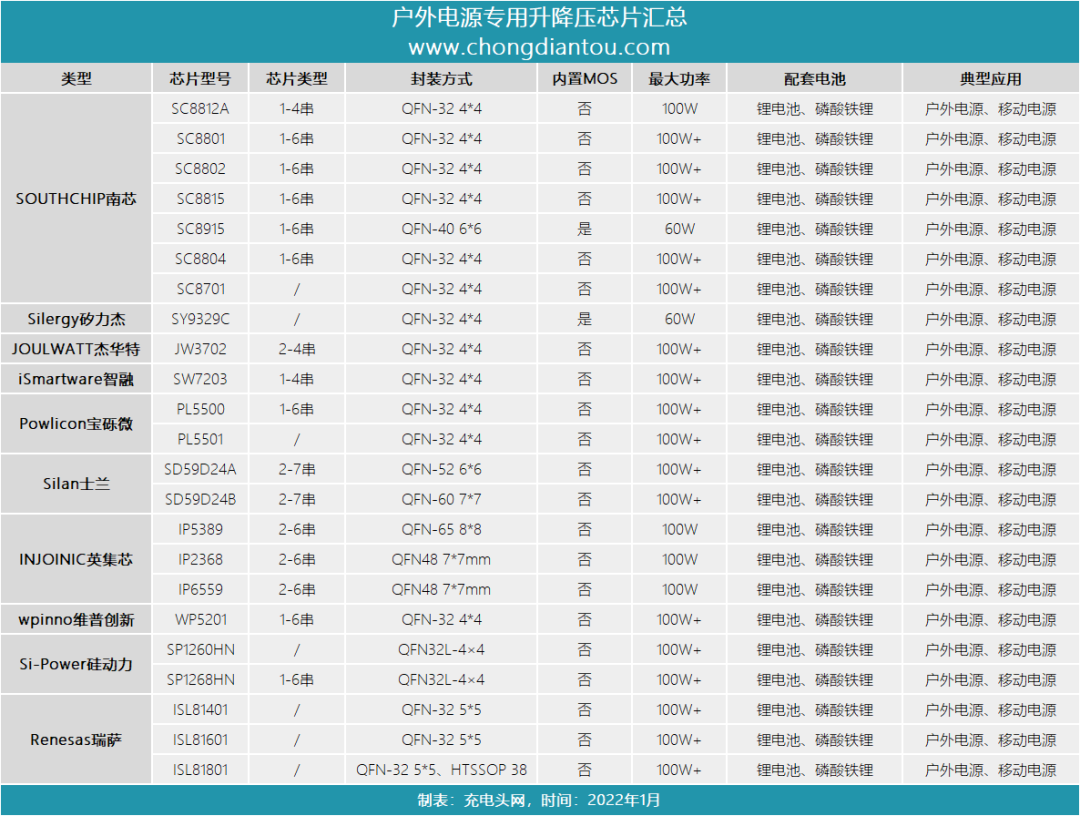The image size is (1080, 816).
Task: Select chip model SC8815
Action: coord(200,199)
